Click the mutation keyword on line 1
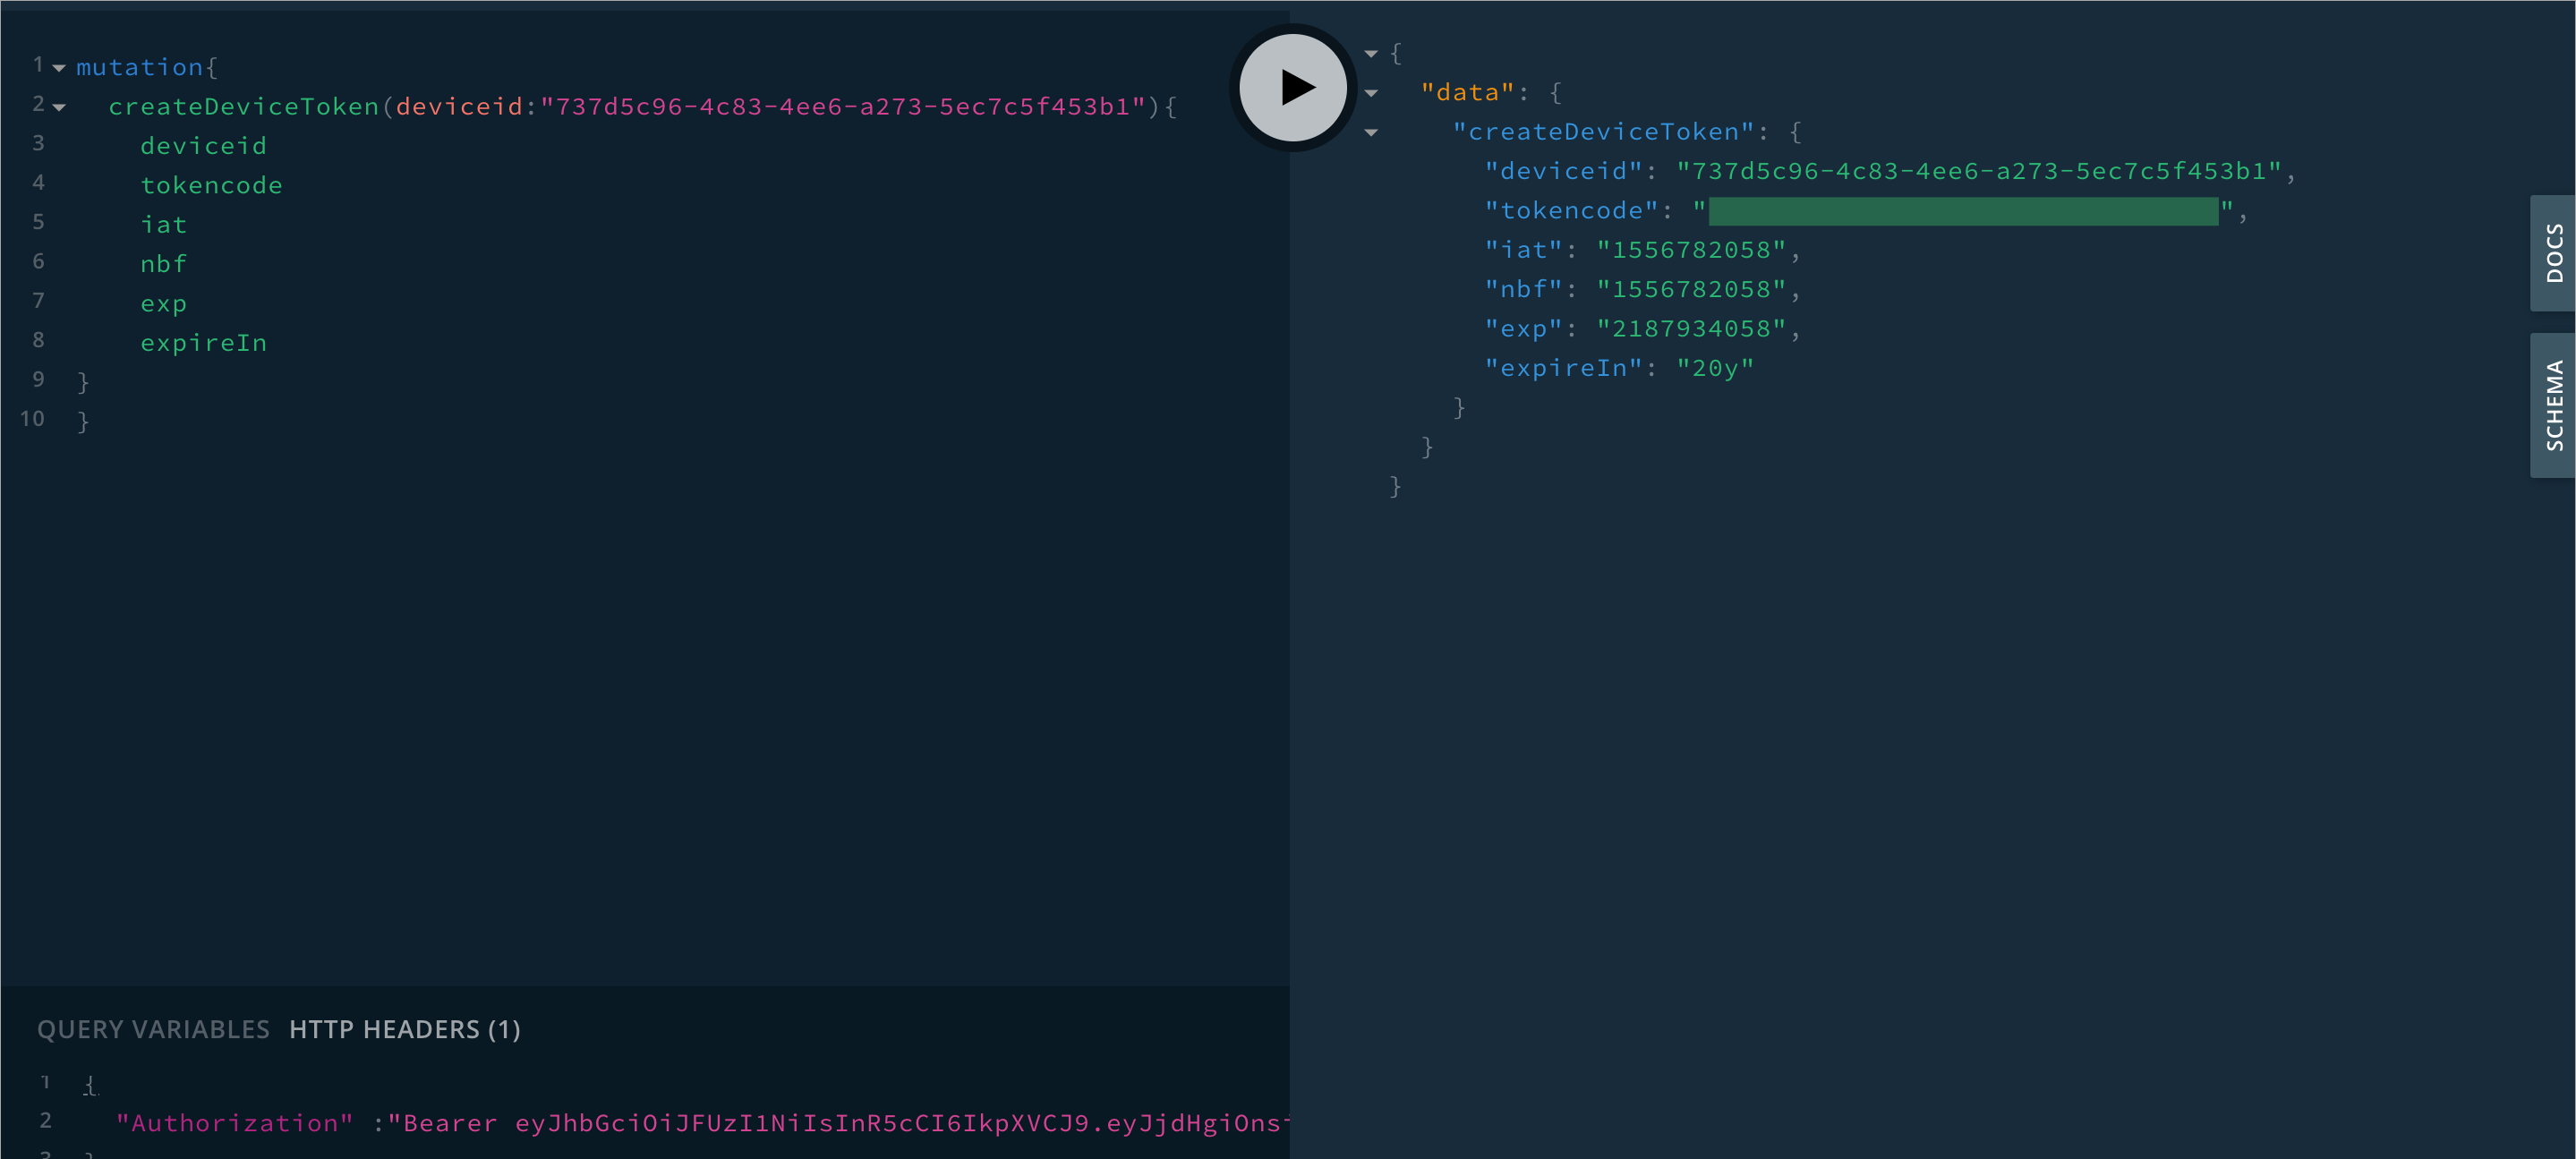 pyautogui.click(x=140, y=67)
